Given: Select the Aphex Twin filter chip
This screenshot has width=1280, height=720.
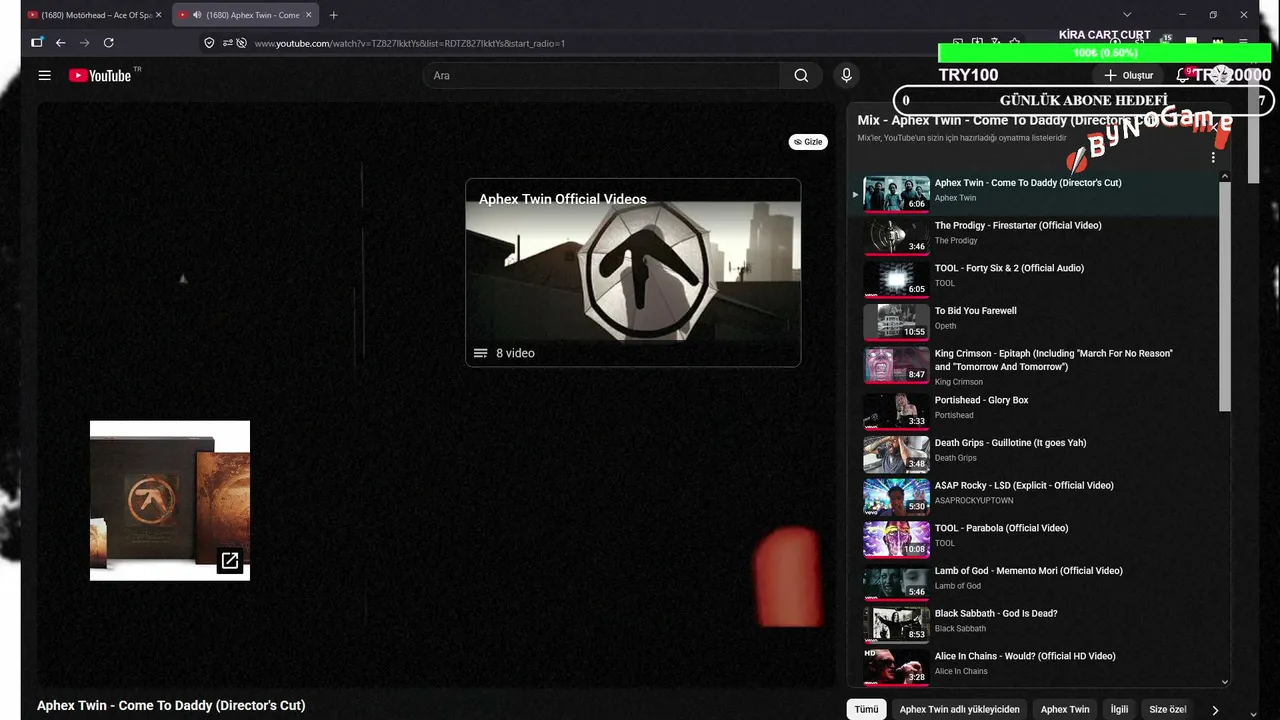Looking at the screenshot, I should tap(1065, 709).
